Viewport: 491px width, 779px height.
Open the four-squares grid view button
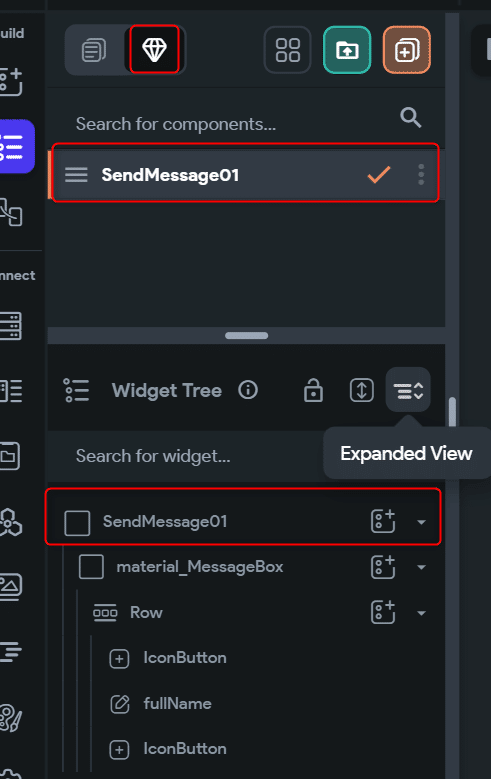click(x=288, y=50)
